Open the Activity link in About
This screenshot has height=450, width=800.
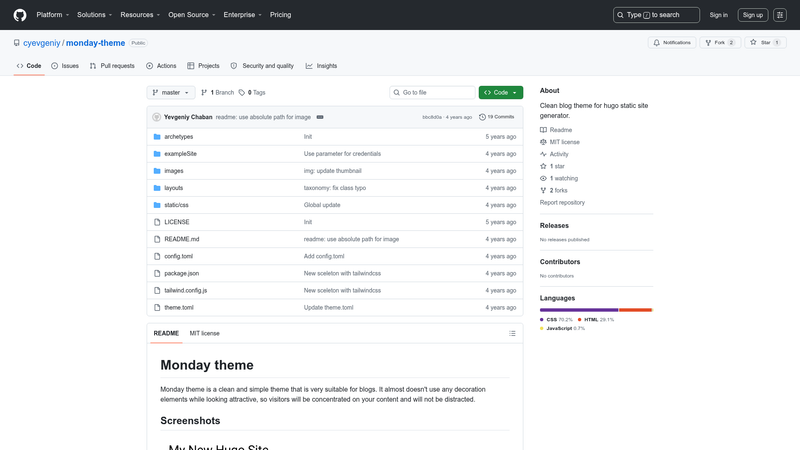(554, 154)
